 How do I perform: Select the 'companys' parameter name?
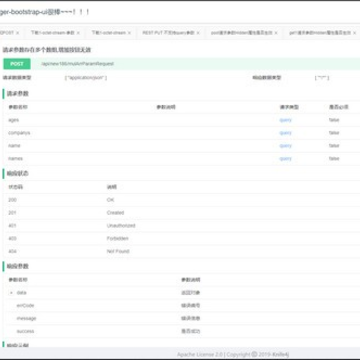19,133
